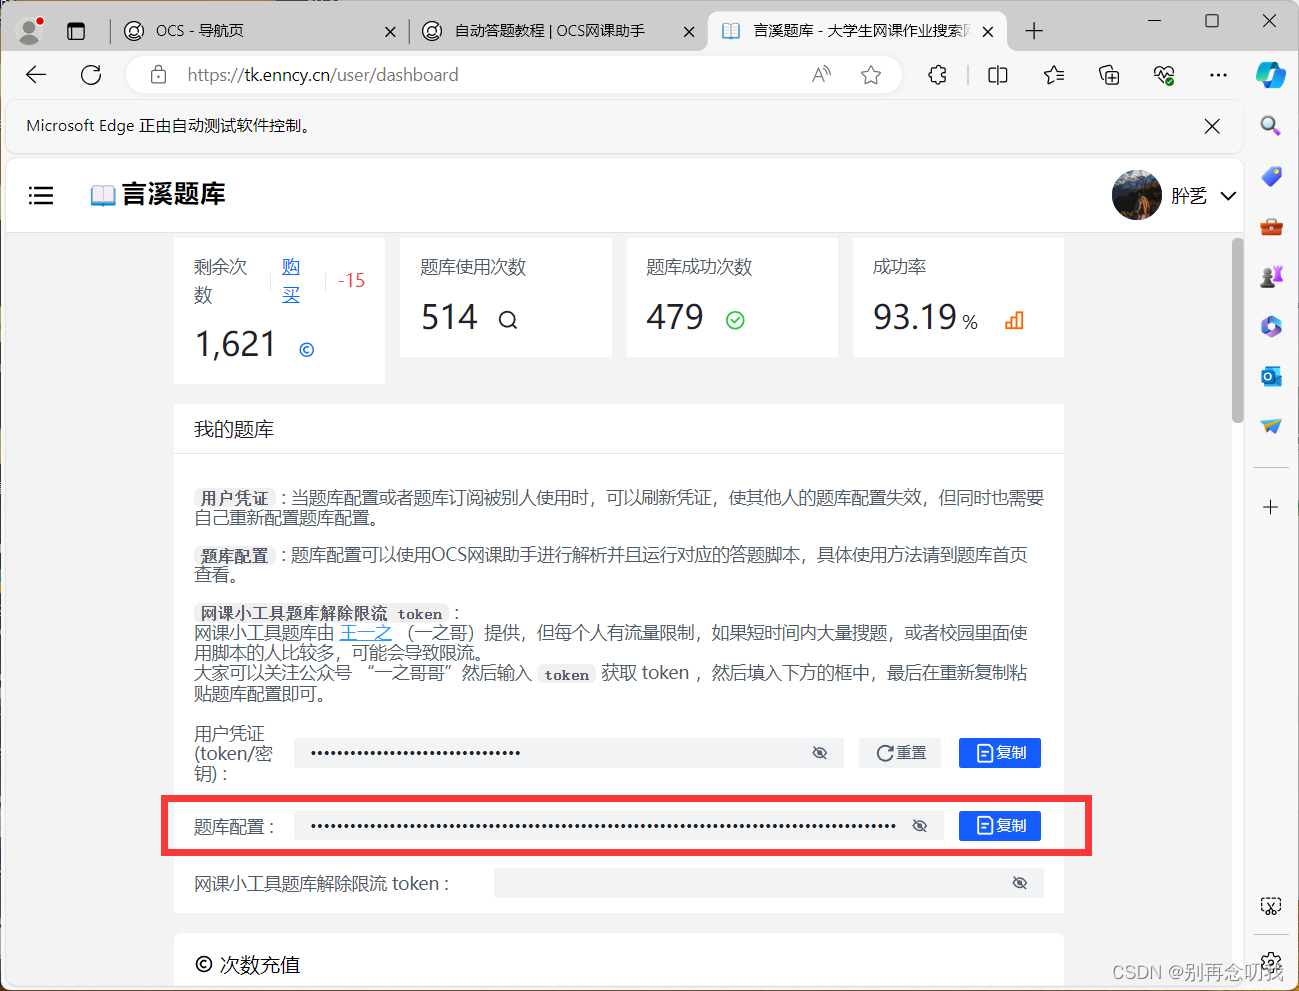Viewport: 1299px width, 991px height.
Task: Dismiss the automated test software notification
Action: click(1212, 126)
